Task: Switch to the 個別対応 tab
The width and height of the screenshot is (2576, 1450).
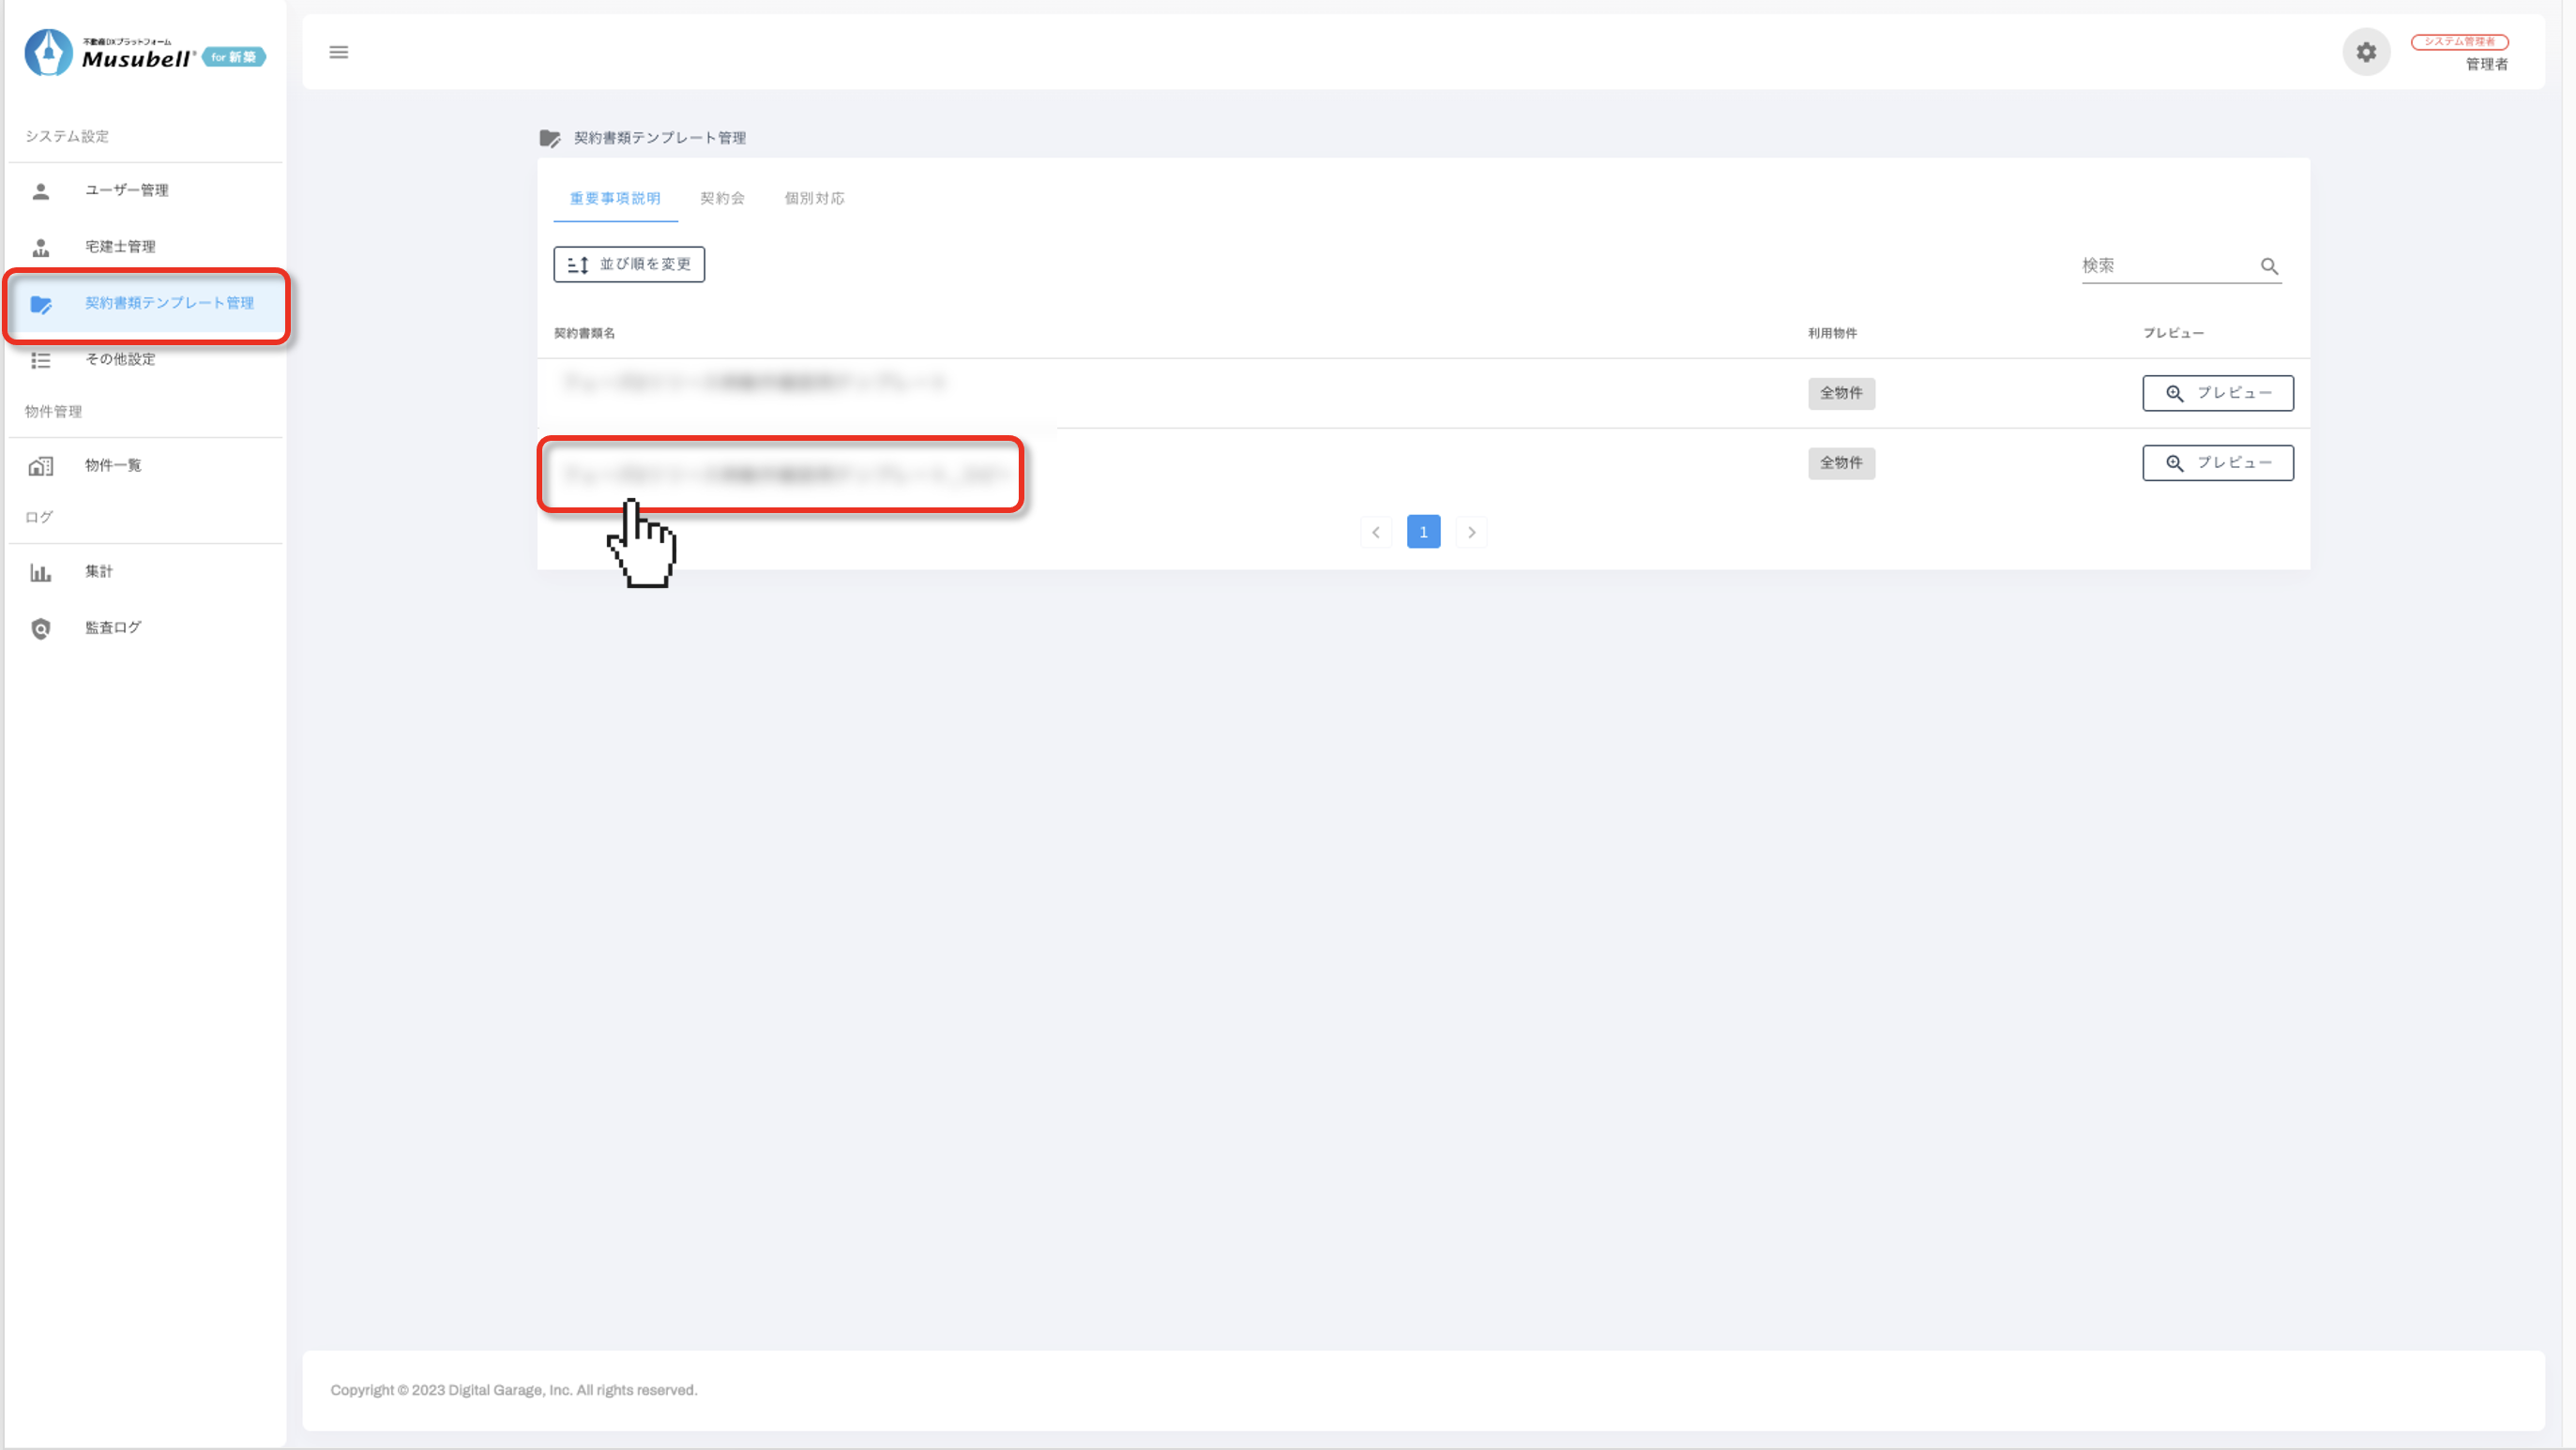Action: coord(814,198)
